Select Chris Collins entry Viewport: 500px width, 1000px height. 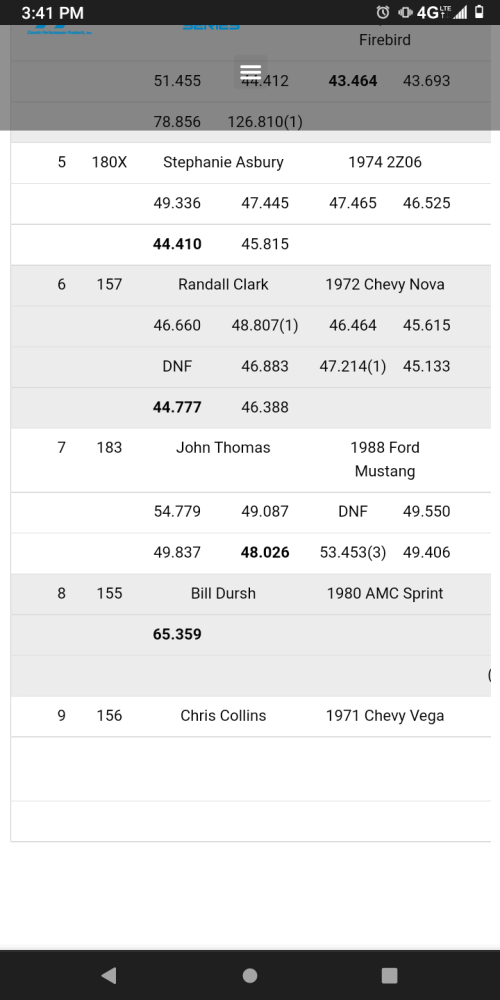(251, 716)
